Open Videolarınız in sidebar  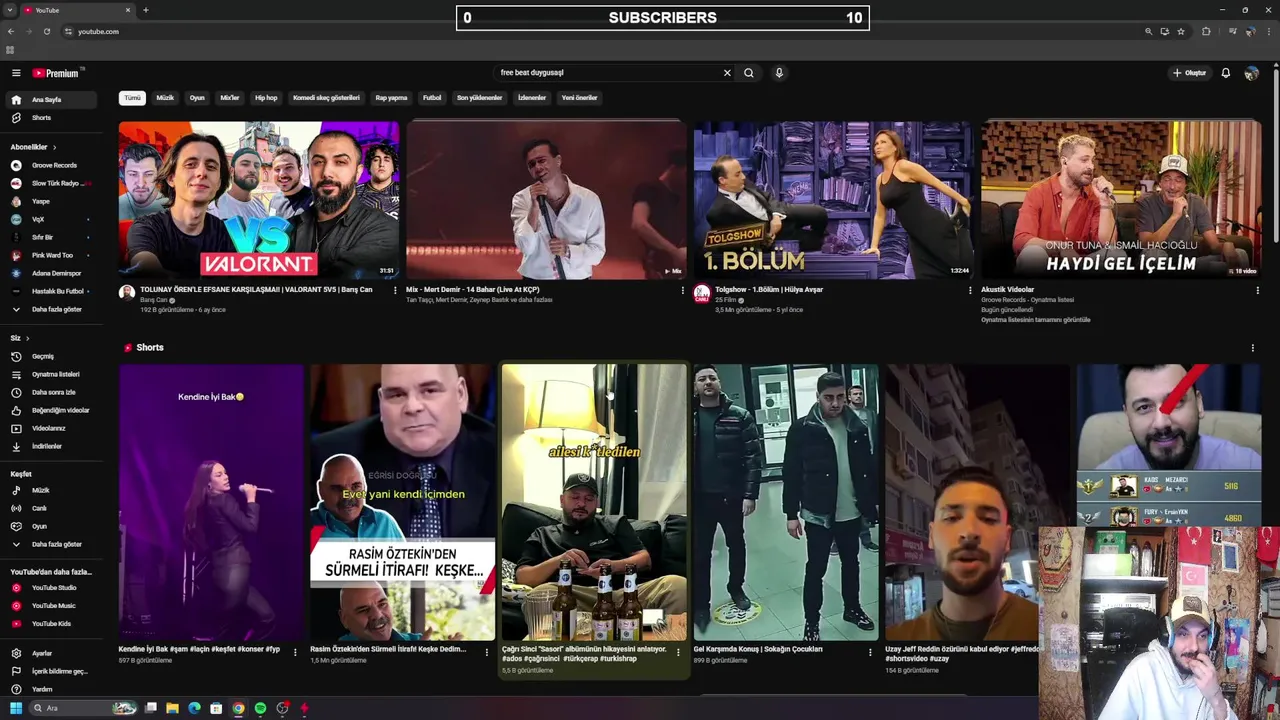point(50,428)
